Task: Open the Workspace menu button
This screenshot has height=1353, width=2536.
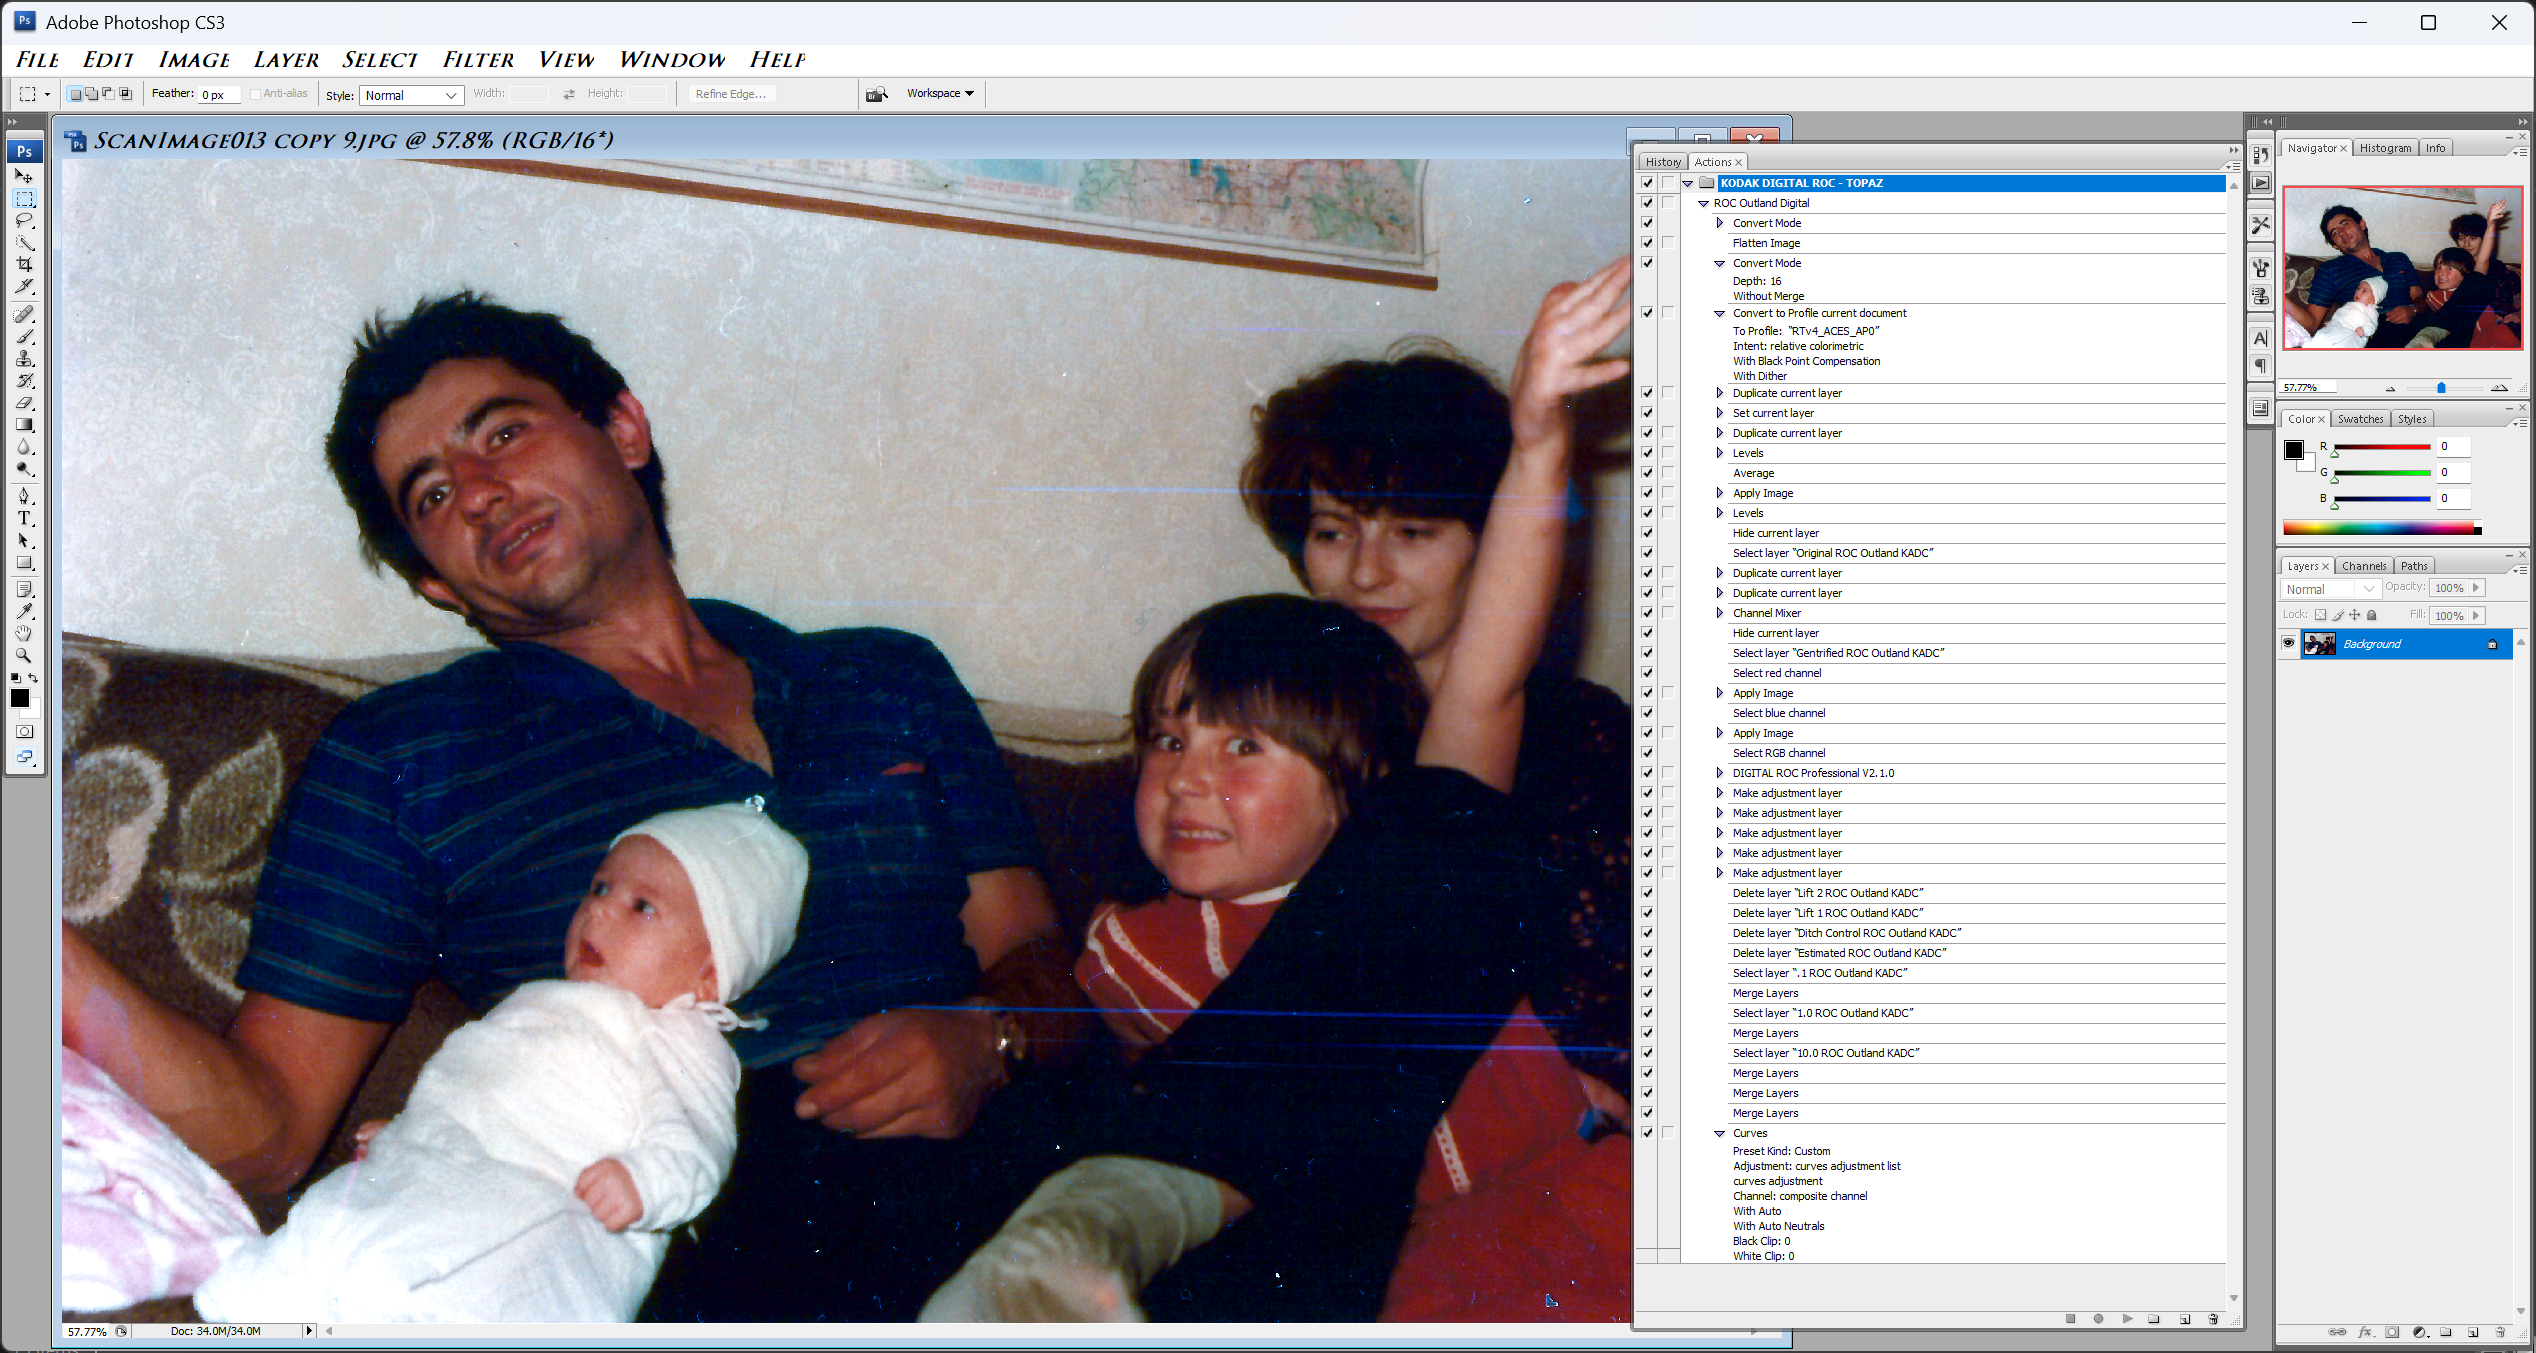Action: click(x=940, y=93)
